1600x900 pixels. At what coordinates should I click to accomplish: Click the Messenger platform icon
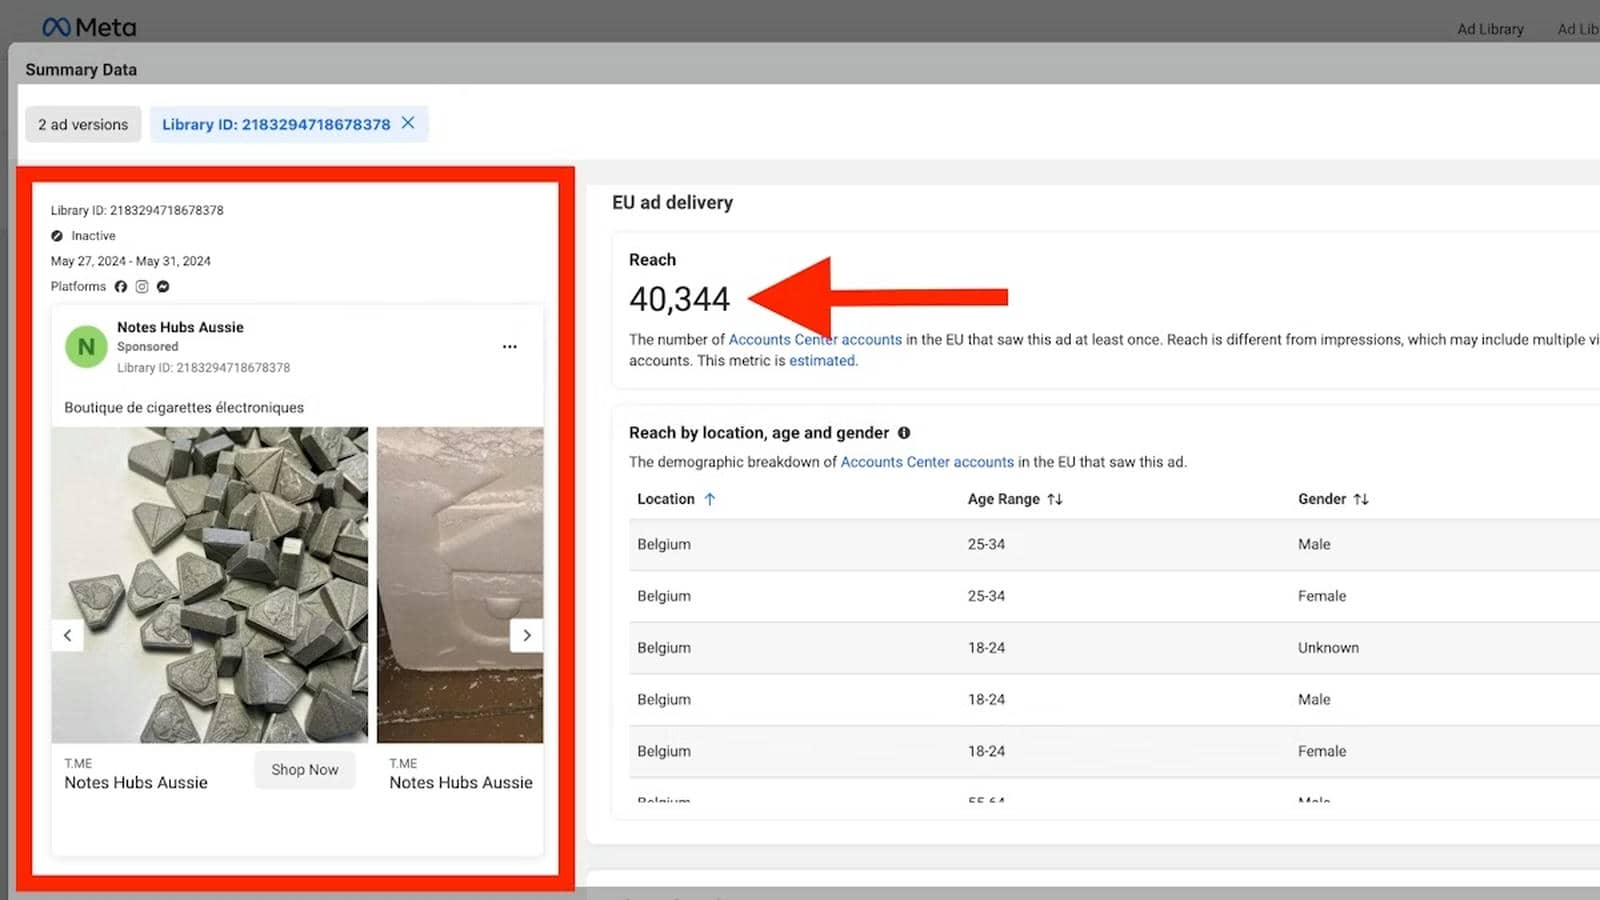tap(162, 286)
